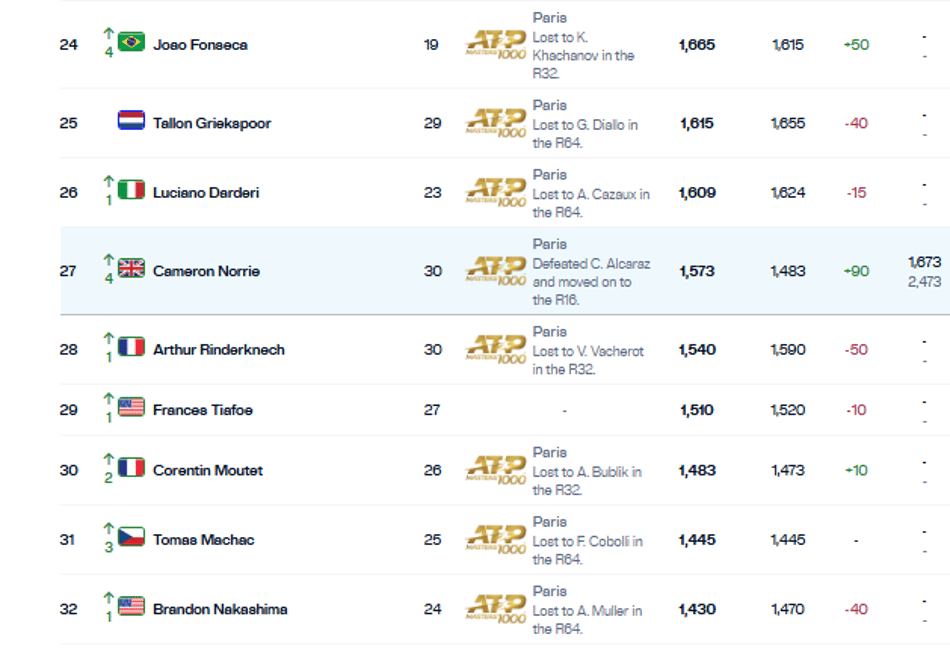Click ATP Masters 1000 logo in Fonseca's row
The image size is (950, 652).
496,44
